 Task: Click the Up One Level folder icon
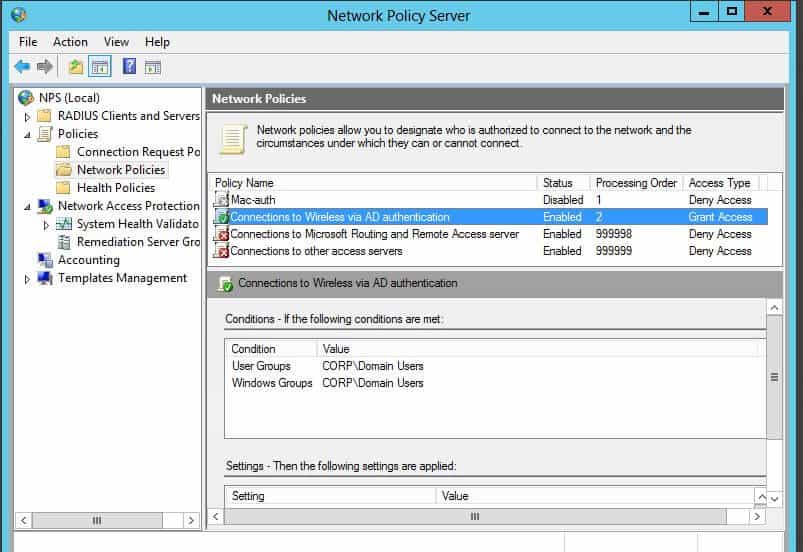coord(76,67)
